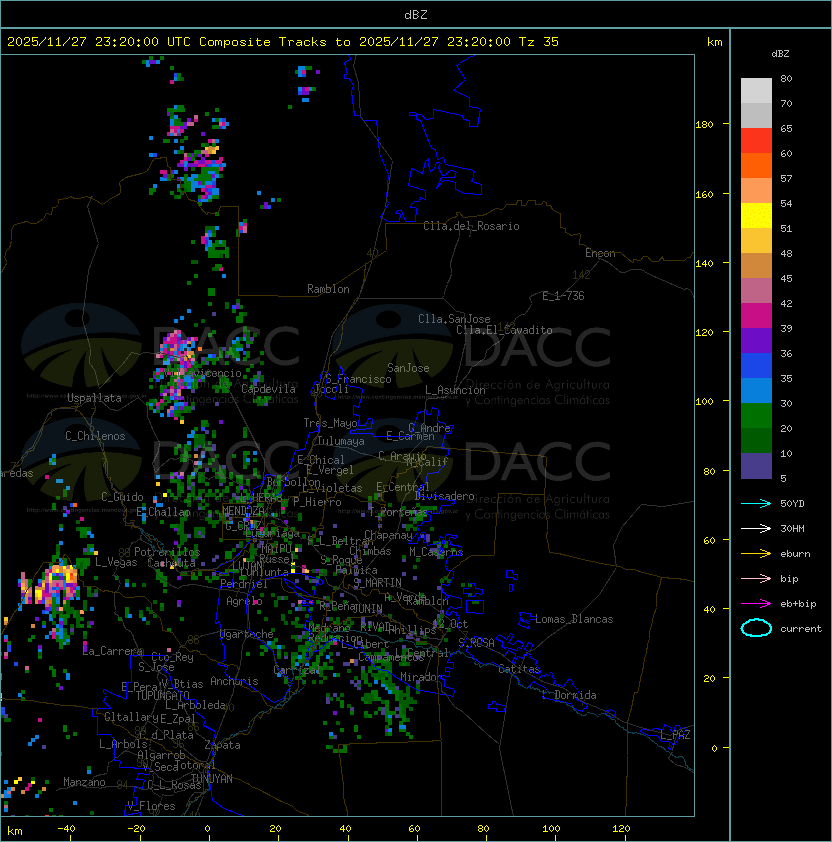The height and width of the screenshot is (842, 832).
Task: Select the green 20–30 dBZ swatch
Action: (x=756, y=415)
